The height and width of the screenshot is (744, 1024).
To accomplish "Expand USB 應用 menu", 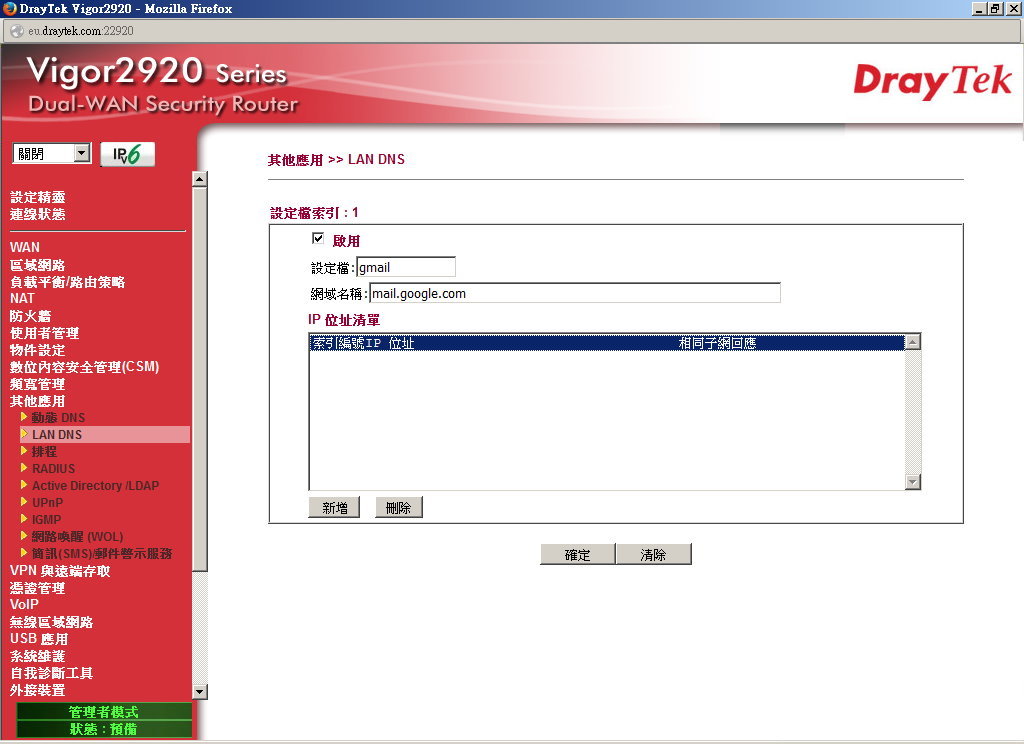I will 39,638.
